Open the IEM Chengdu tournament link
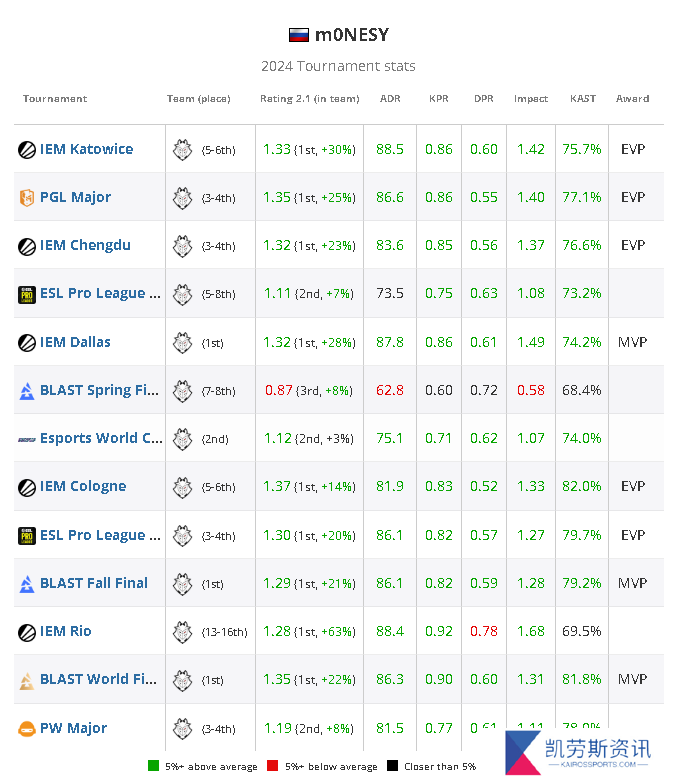The height and width of the screenshot is (778, 678). (85, 245)
